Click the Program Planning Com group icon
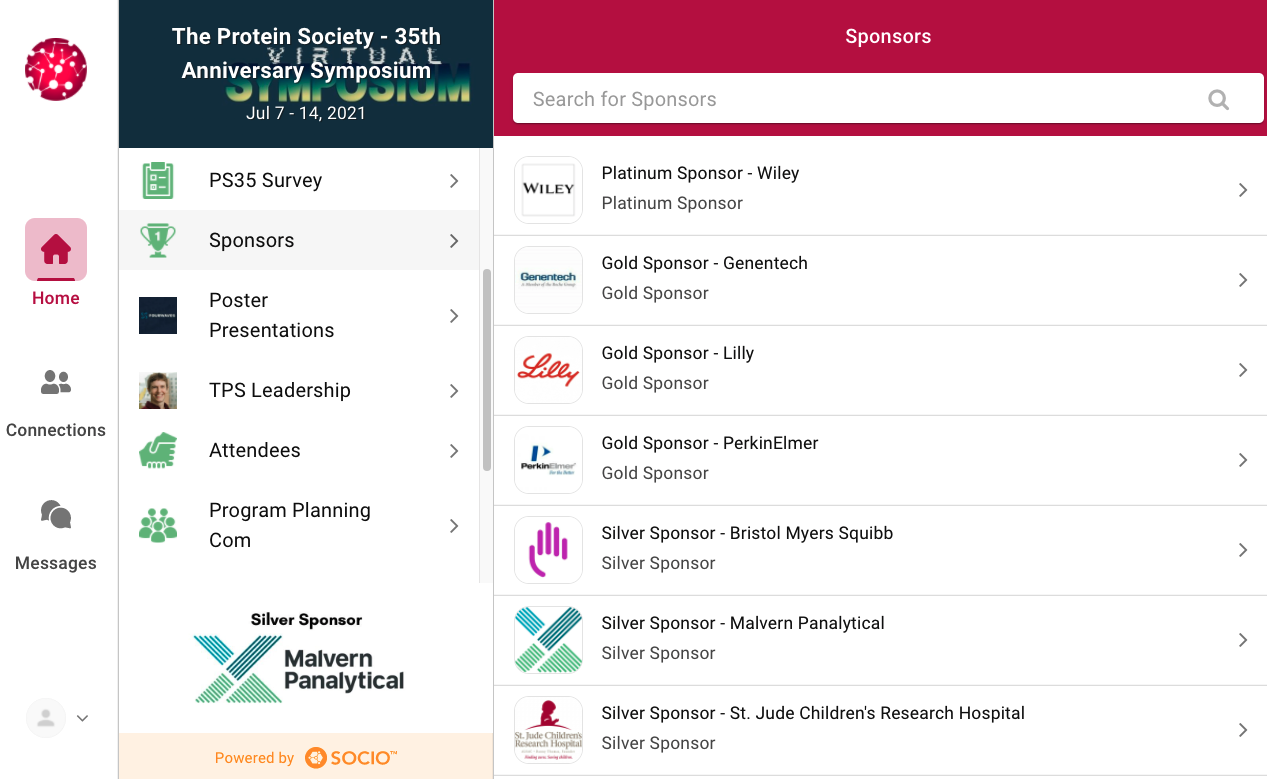 coord(158,525)
